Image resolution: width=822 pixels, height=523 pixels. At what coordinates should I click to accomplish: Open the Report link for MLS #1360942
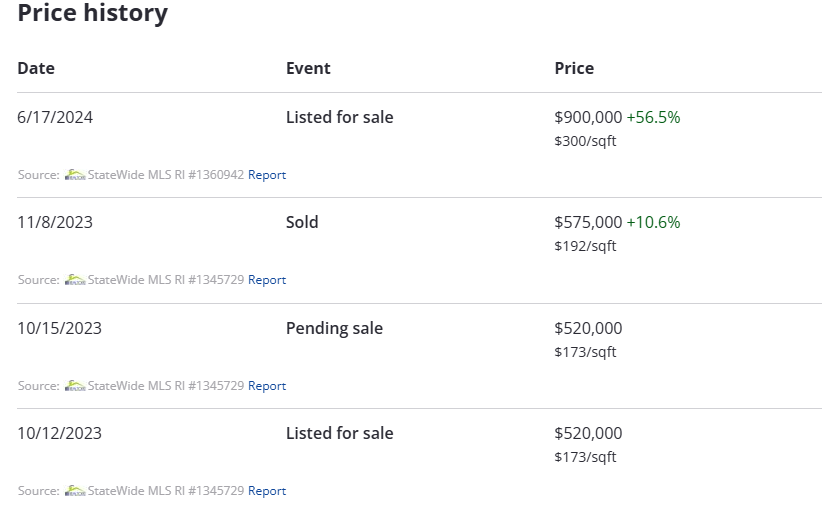267,175
